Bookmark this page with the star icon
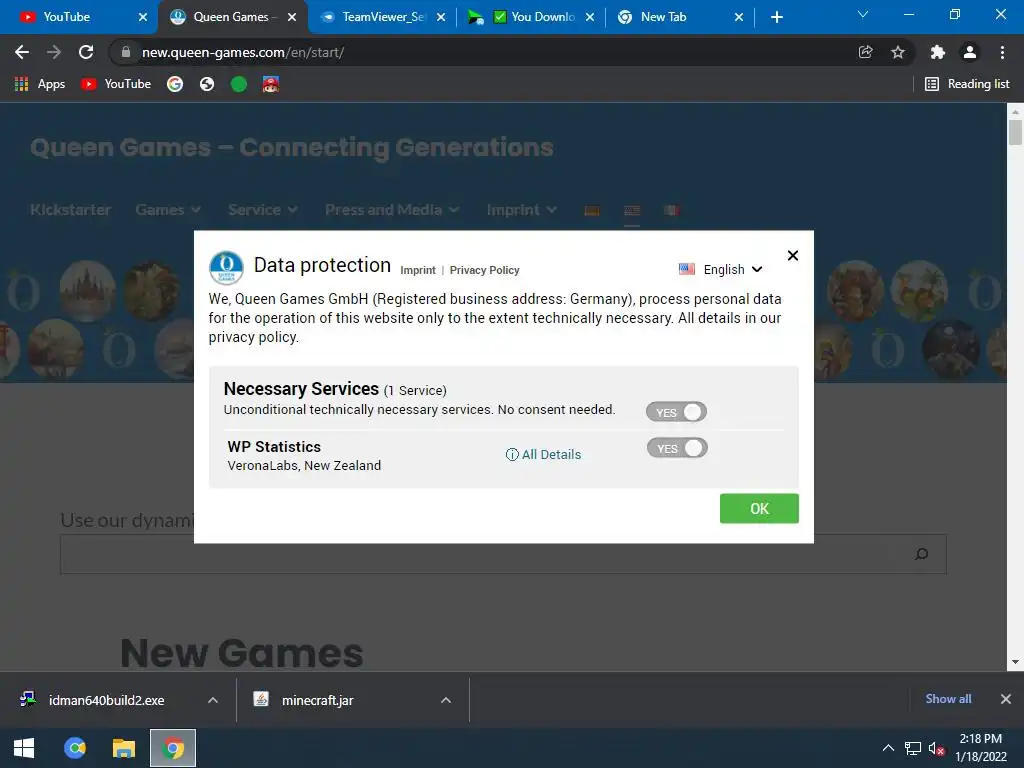 (898, 52)
